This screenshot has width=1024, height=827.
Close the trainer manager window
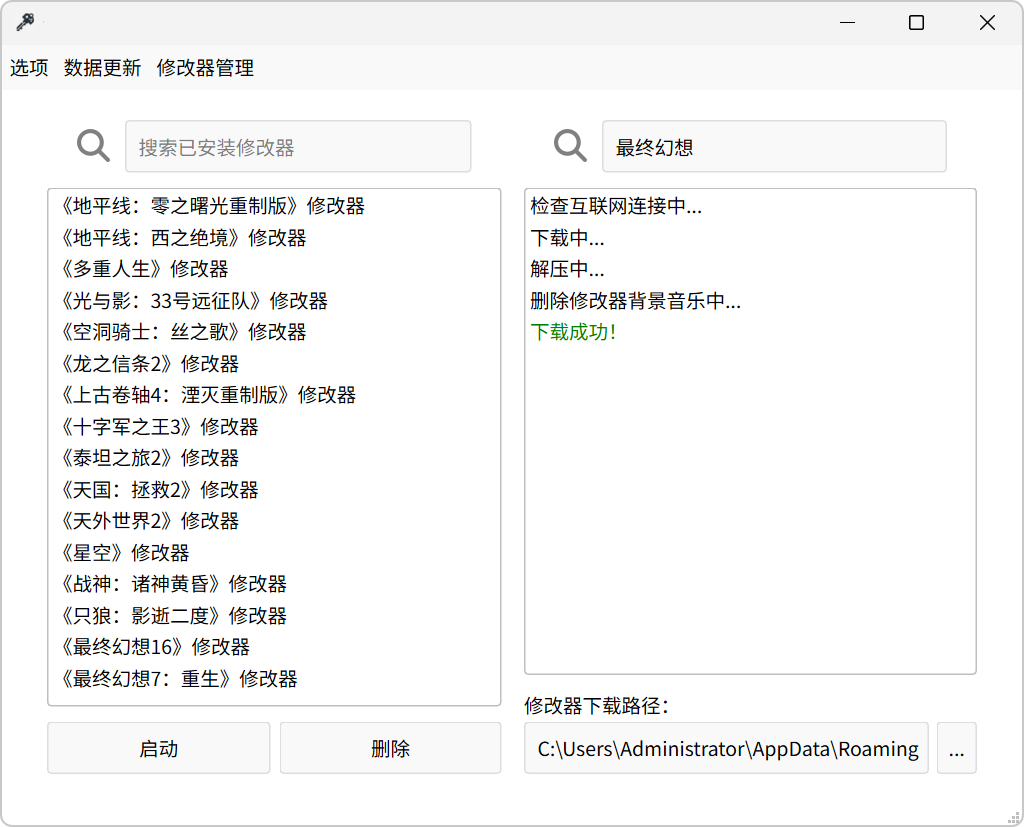click(x=987, y=23)
